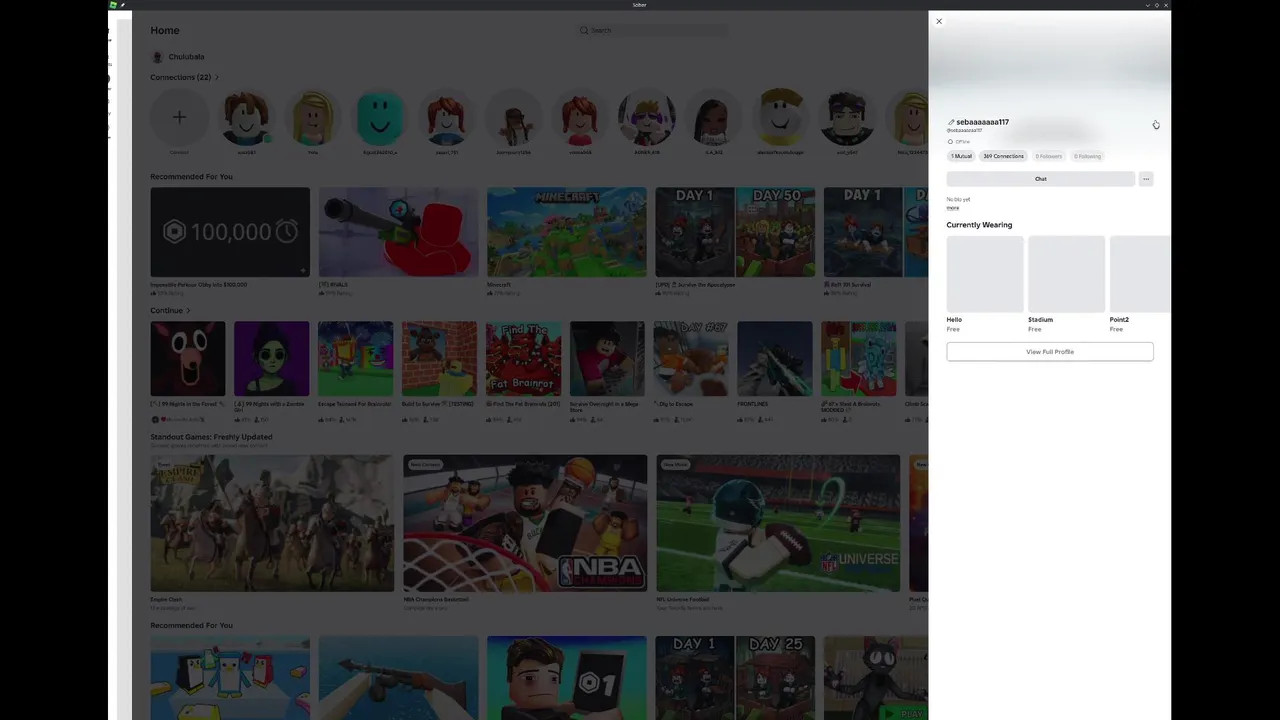1280x720 pixels.
Task: Open the Chulubala profile link
Action: coord(178,57)
